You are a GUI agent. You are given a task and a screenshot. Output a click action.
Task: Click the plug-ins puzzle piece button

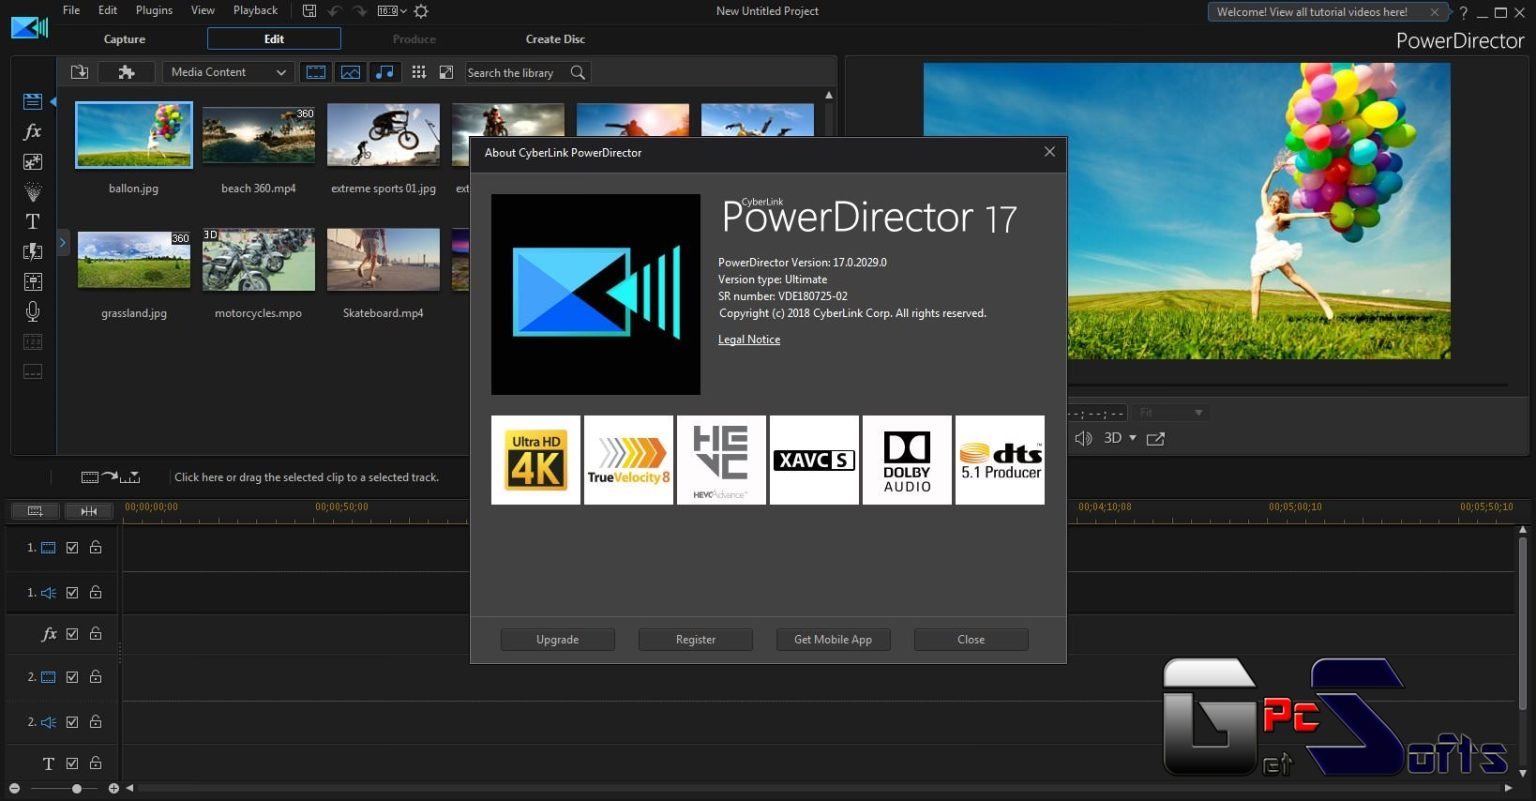[x=126, y=72]
